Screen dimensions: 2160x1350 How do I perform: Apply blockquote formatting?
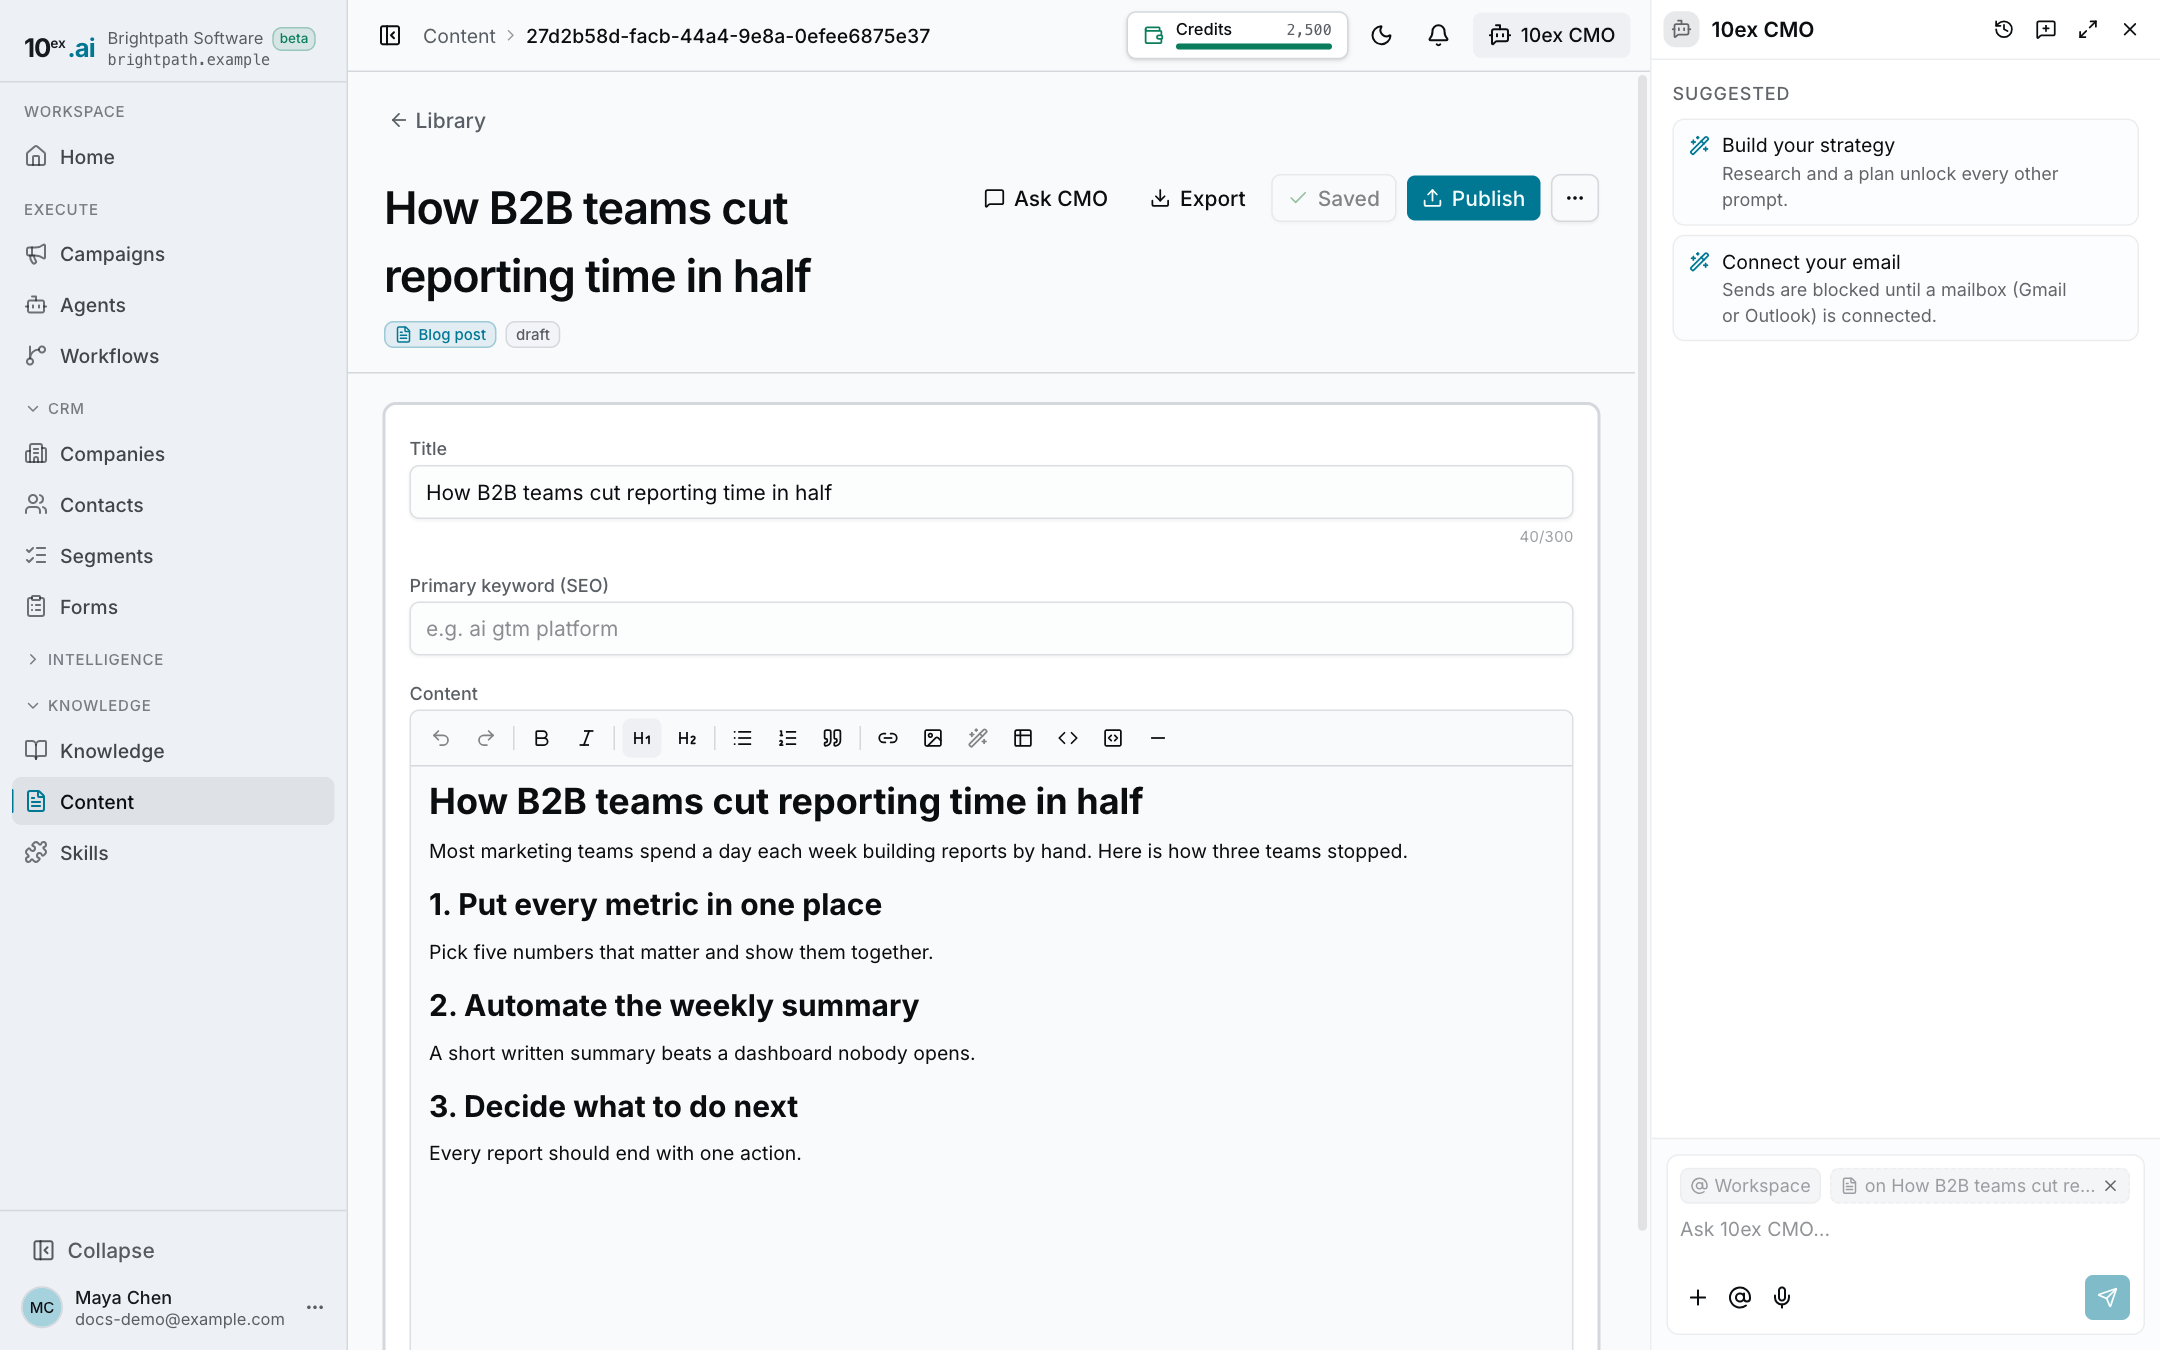[x=832, y=738]
